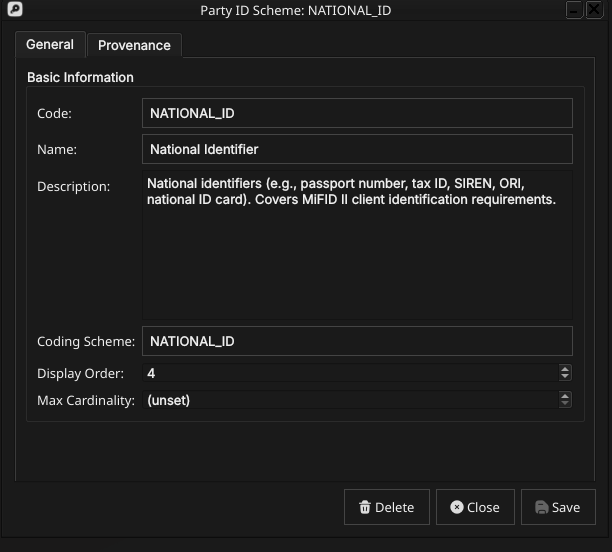Click inside the Description text area
Viewport: 612px width, 552px height.
pyautogui.click(x=357, y=245)
